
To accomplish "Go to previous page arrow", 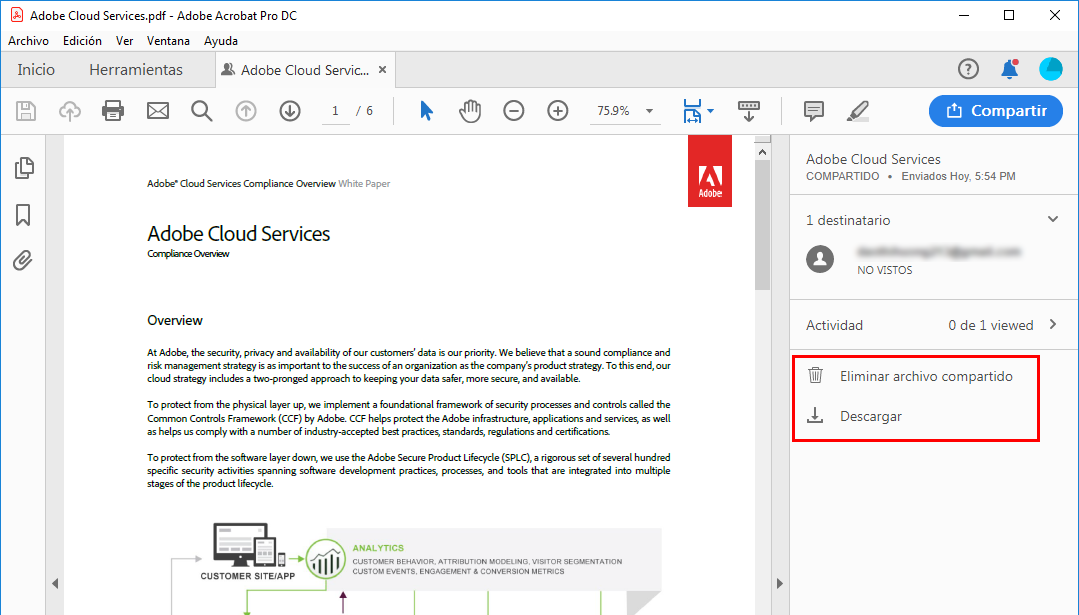I will (x=246, y=111).
